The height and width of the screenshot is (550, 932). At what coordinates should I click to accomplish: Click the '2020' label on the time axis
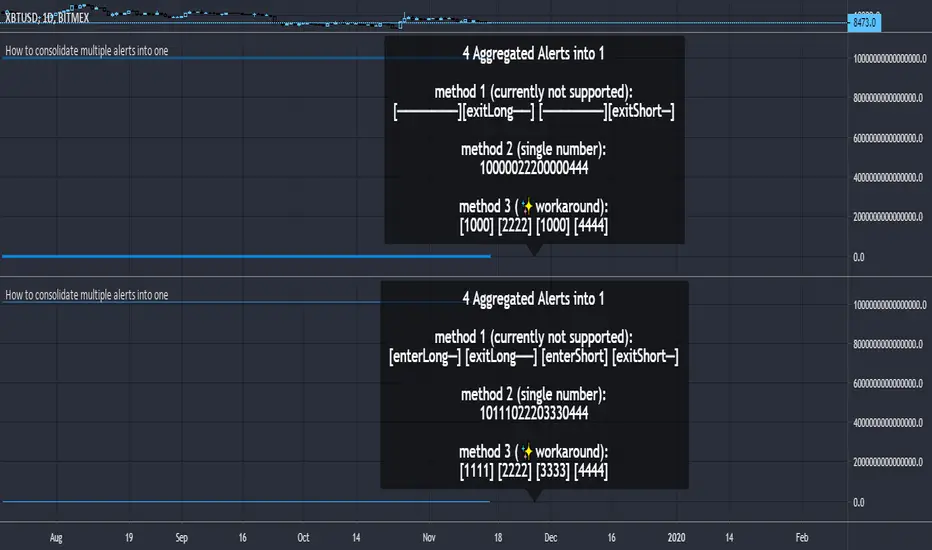(679, 537)
